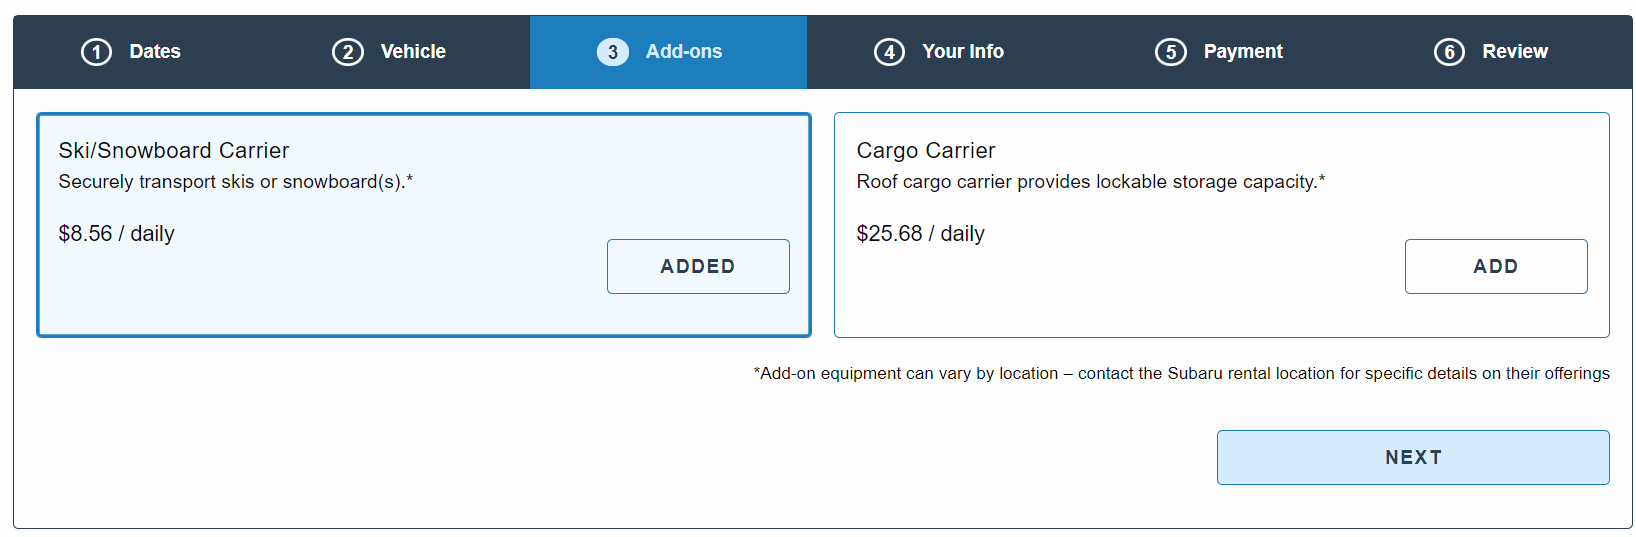Select the Add-ons step label

[x=684, y=52]
